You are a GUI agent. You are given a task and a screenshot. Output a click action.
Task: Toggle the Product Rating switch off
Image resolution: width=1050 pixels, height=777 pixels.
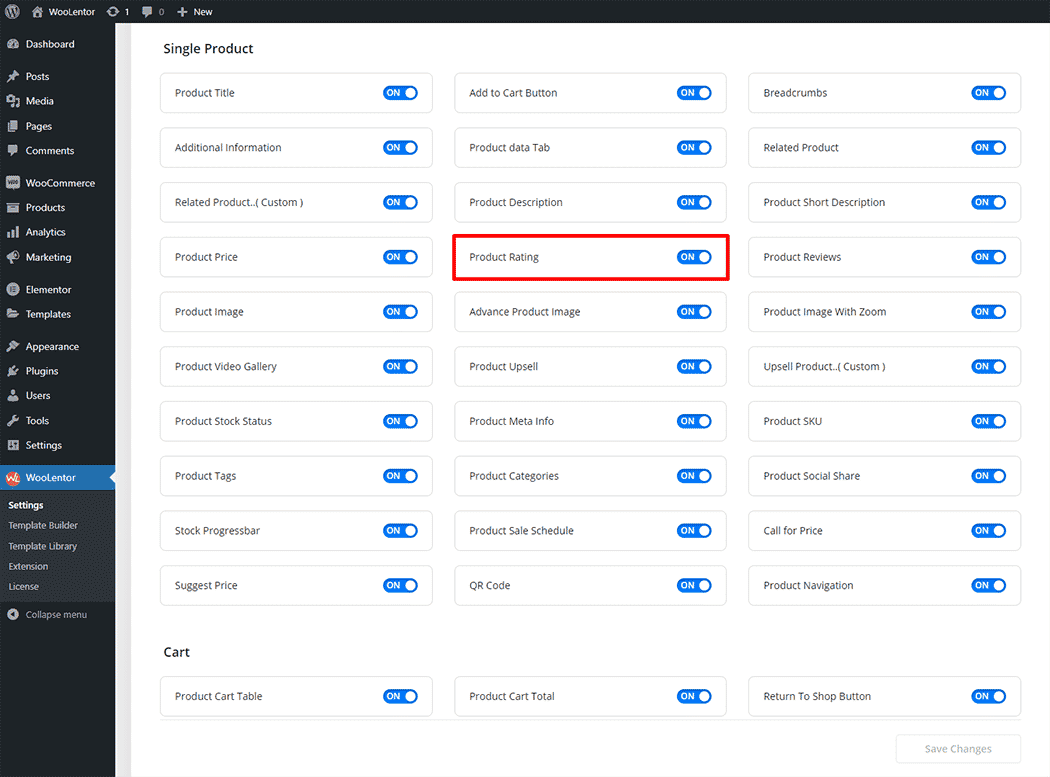[x=694, y=257]
